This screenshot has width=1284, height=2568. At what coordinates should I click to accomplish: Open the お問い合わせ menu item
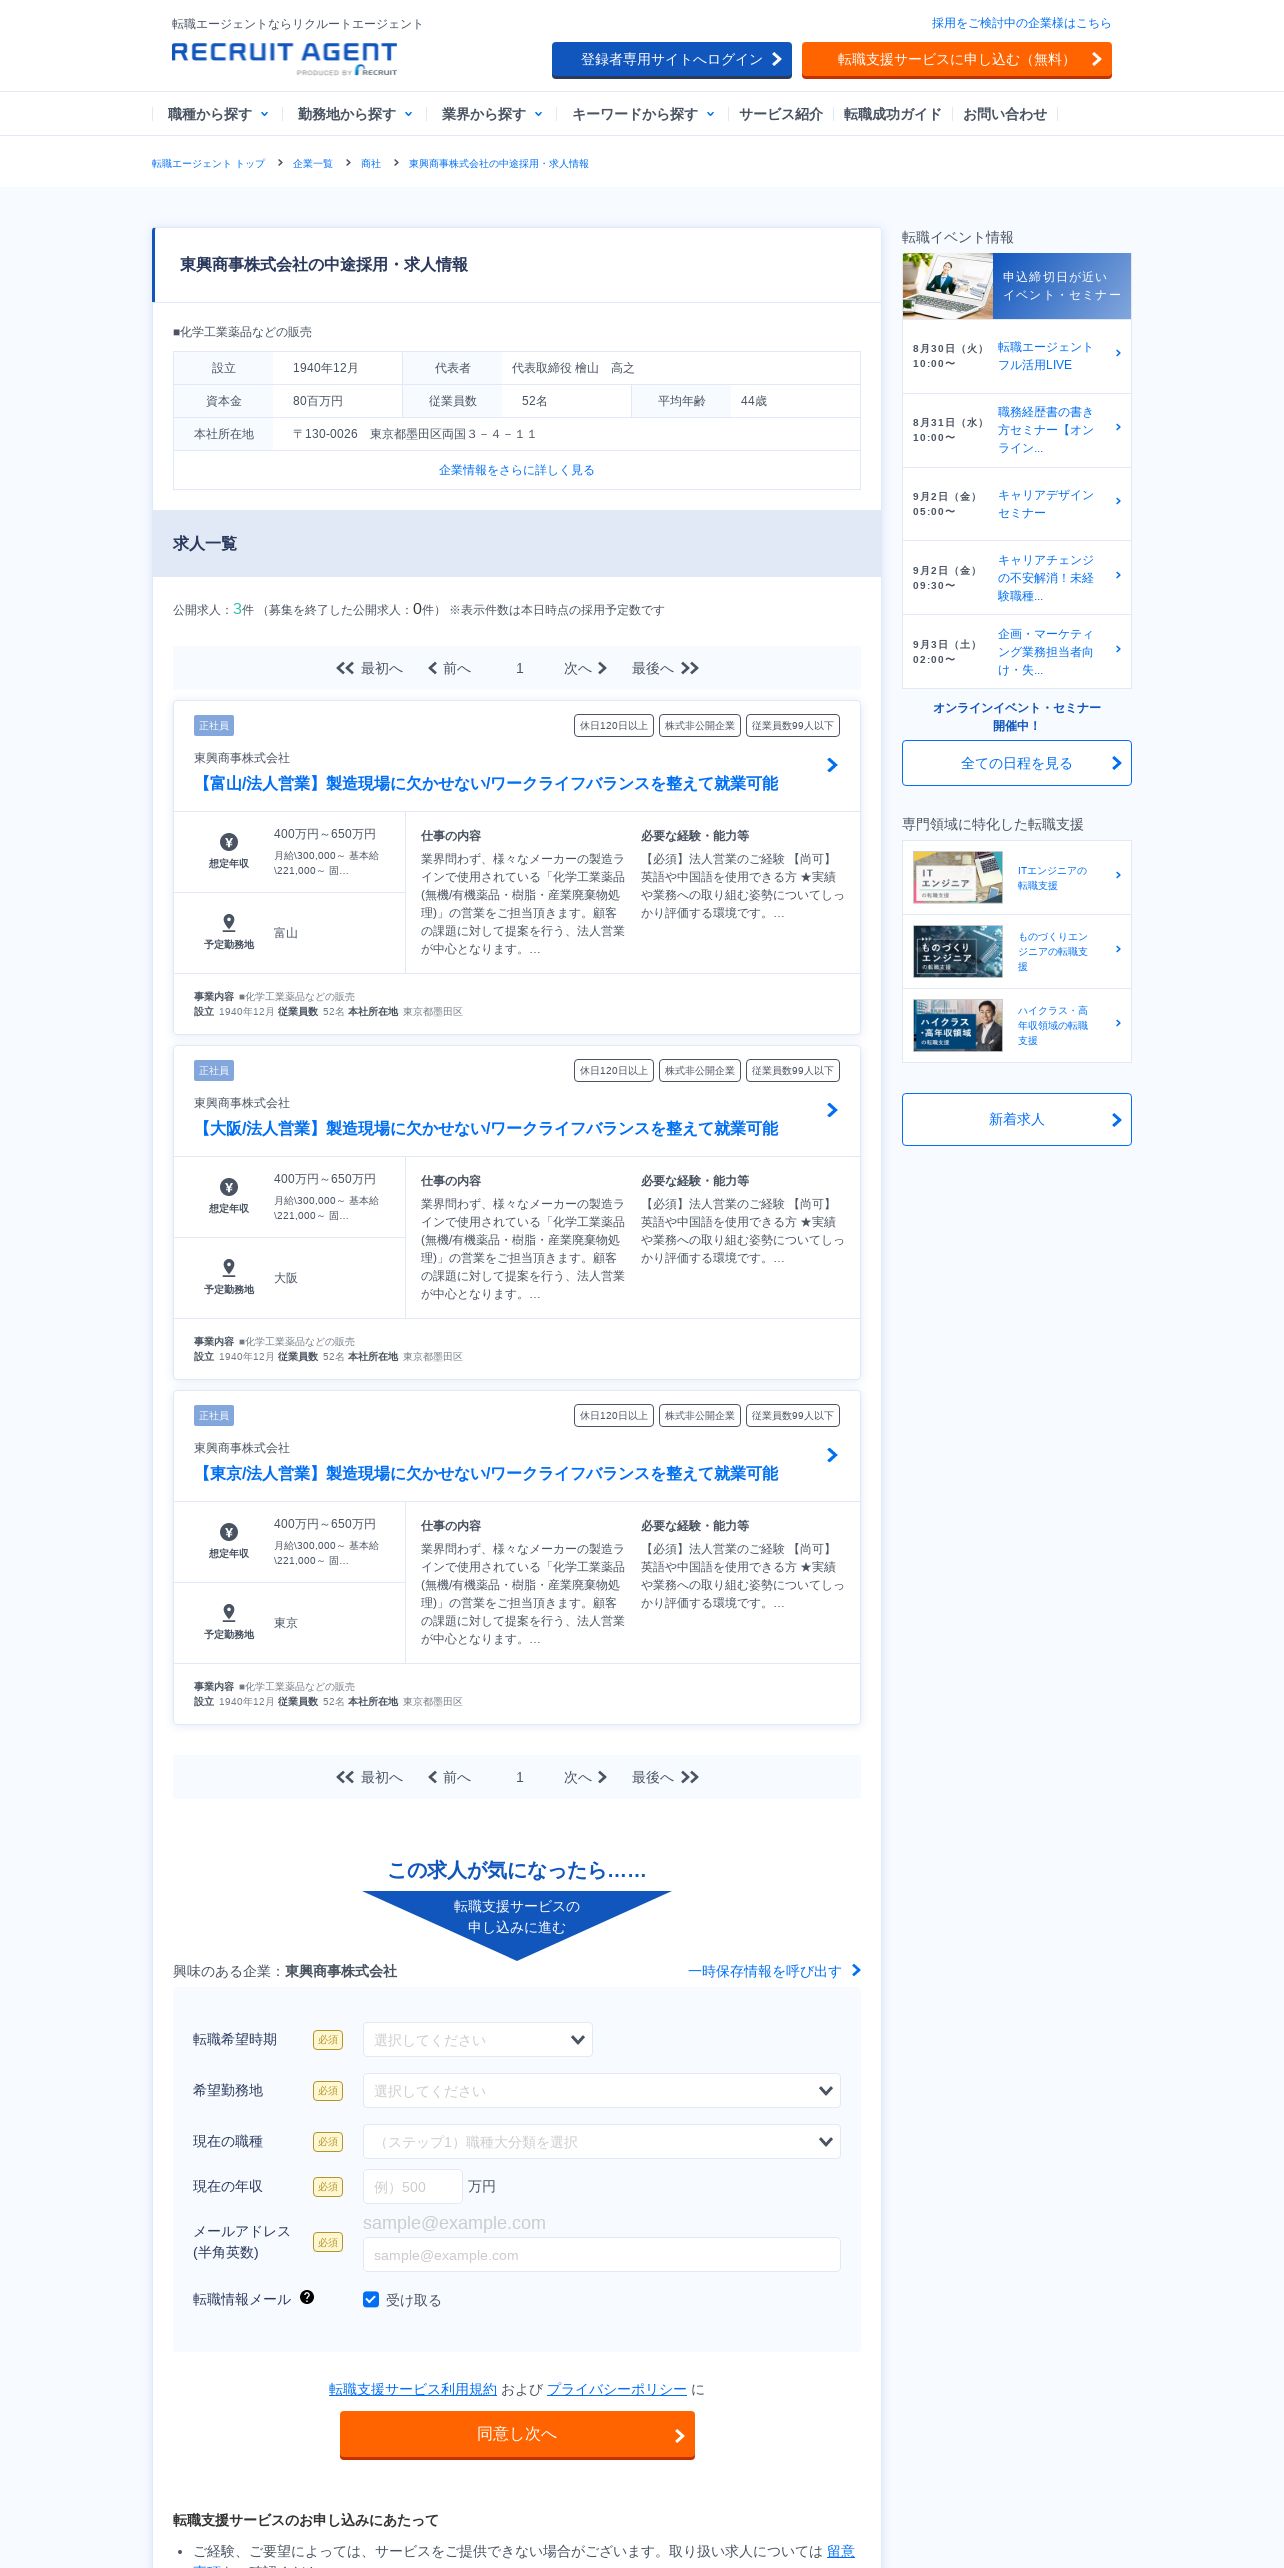click(x=1004, y=114)
